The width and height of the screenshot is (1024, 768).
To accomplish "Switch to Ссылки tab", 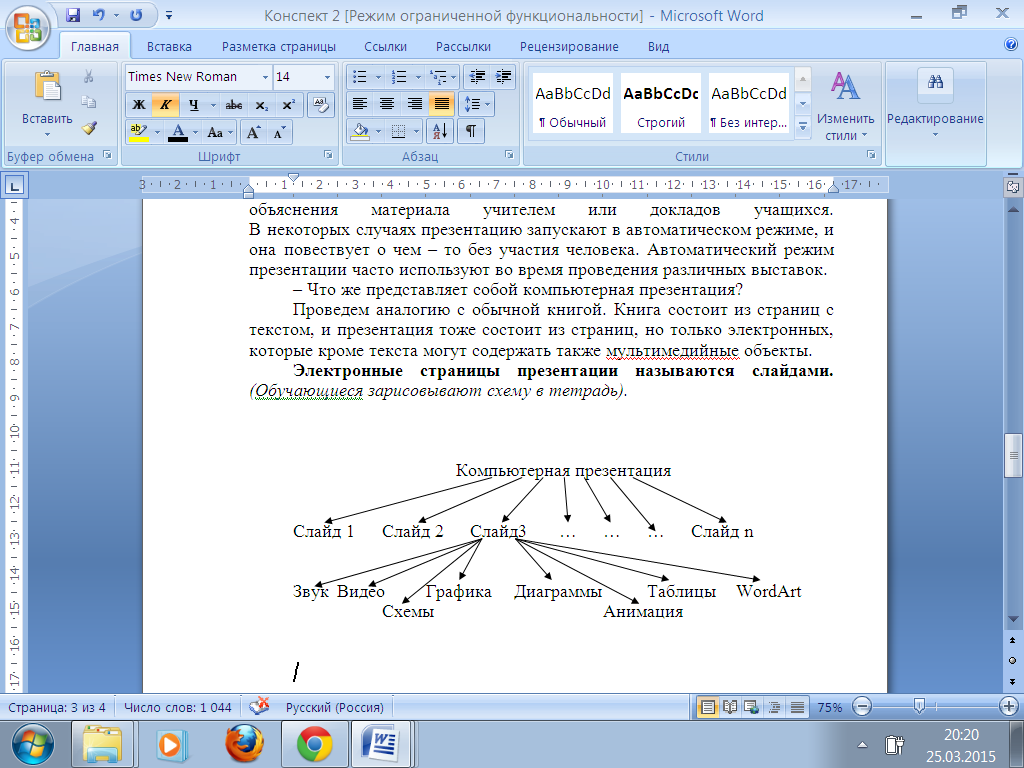I will coord(385,46).
